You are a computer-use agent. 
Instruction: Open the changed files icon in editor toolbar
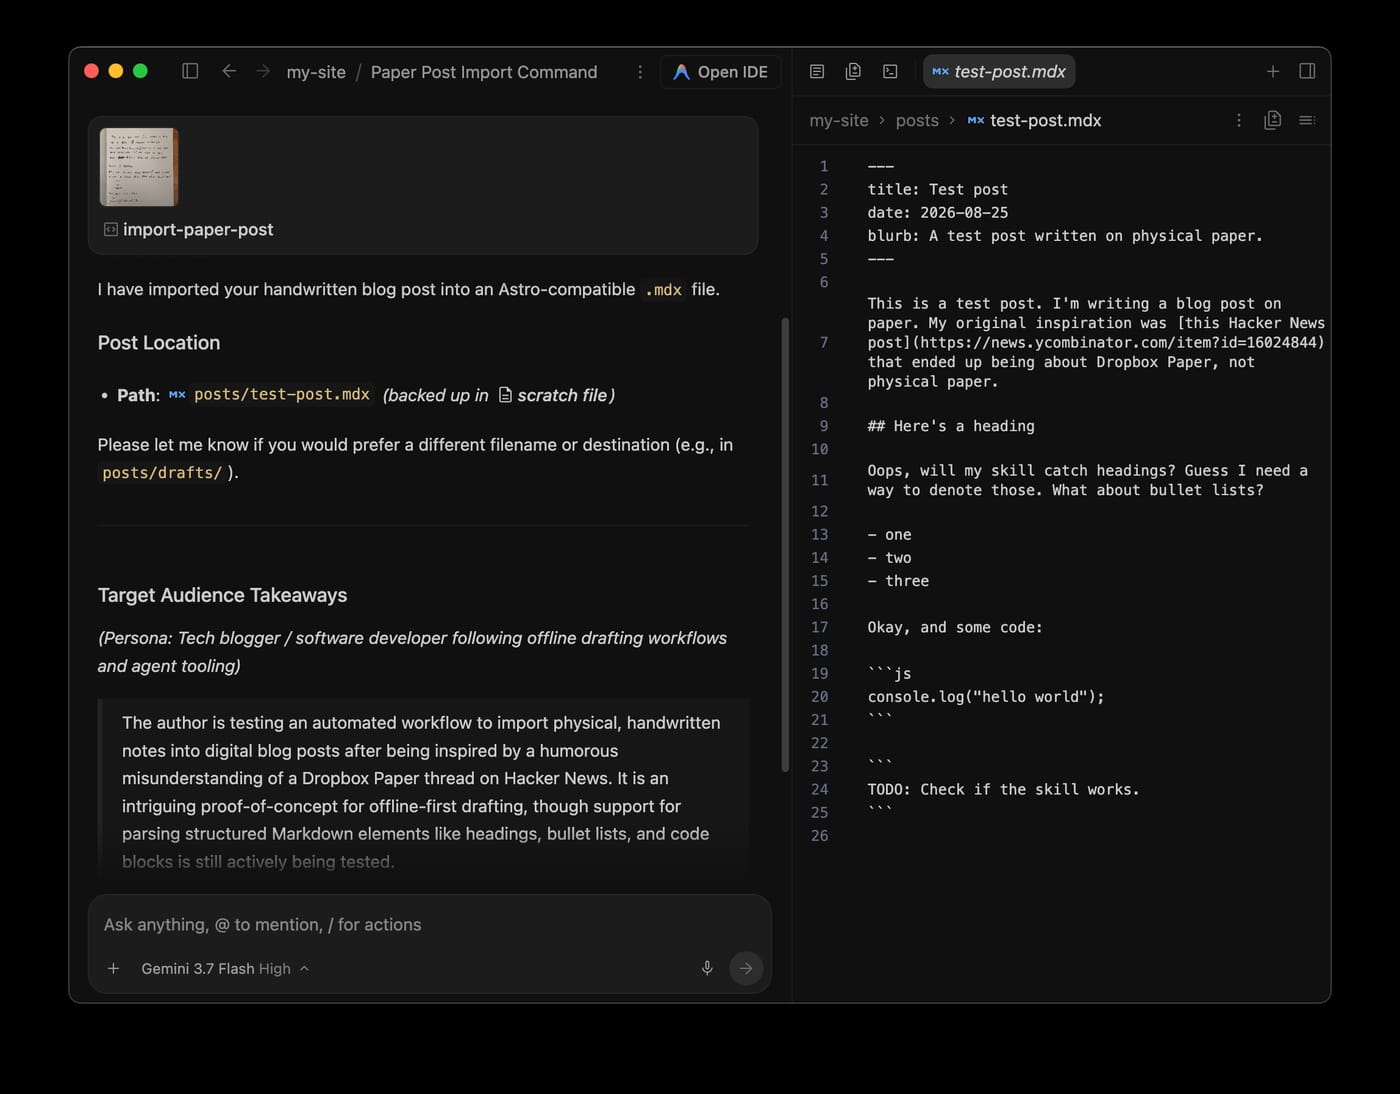point(853,71)
